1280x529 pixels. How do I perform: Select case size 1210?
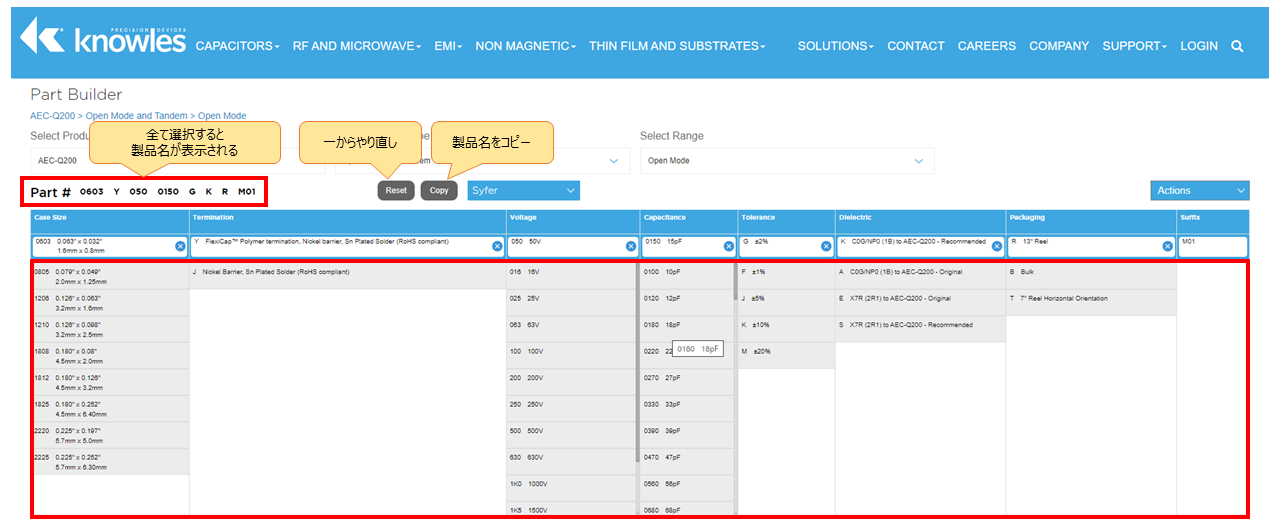coord(110,329)
